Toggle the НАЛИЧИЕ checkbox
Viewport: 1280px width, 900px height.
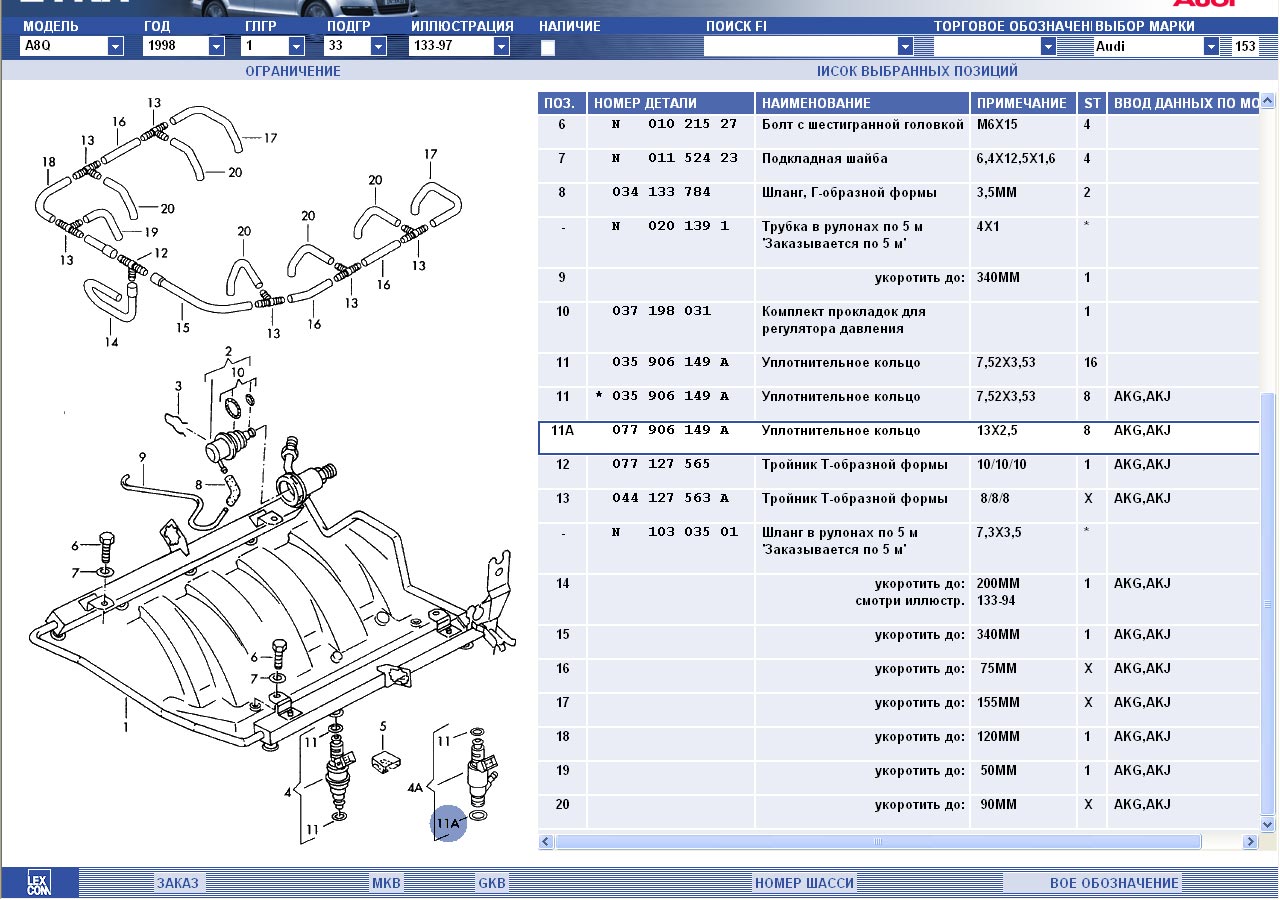(x=548, y=47)
